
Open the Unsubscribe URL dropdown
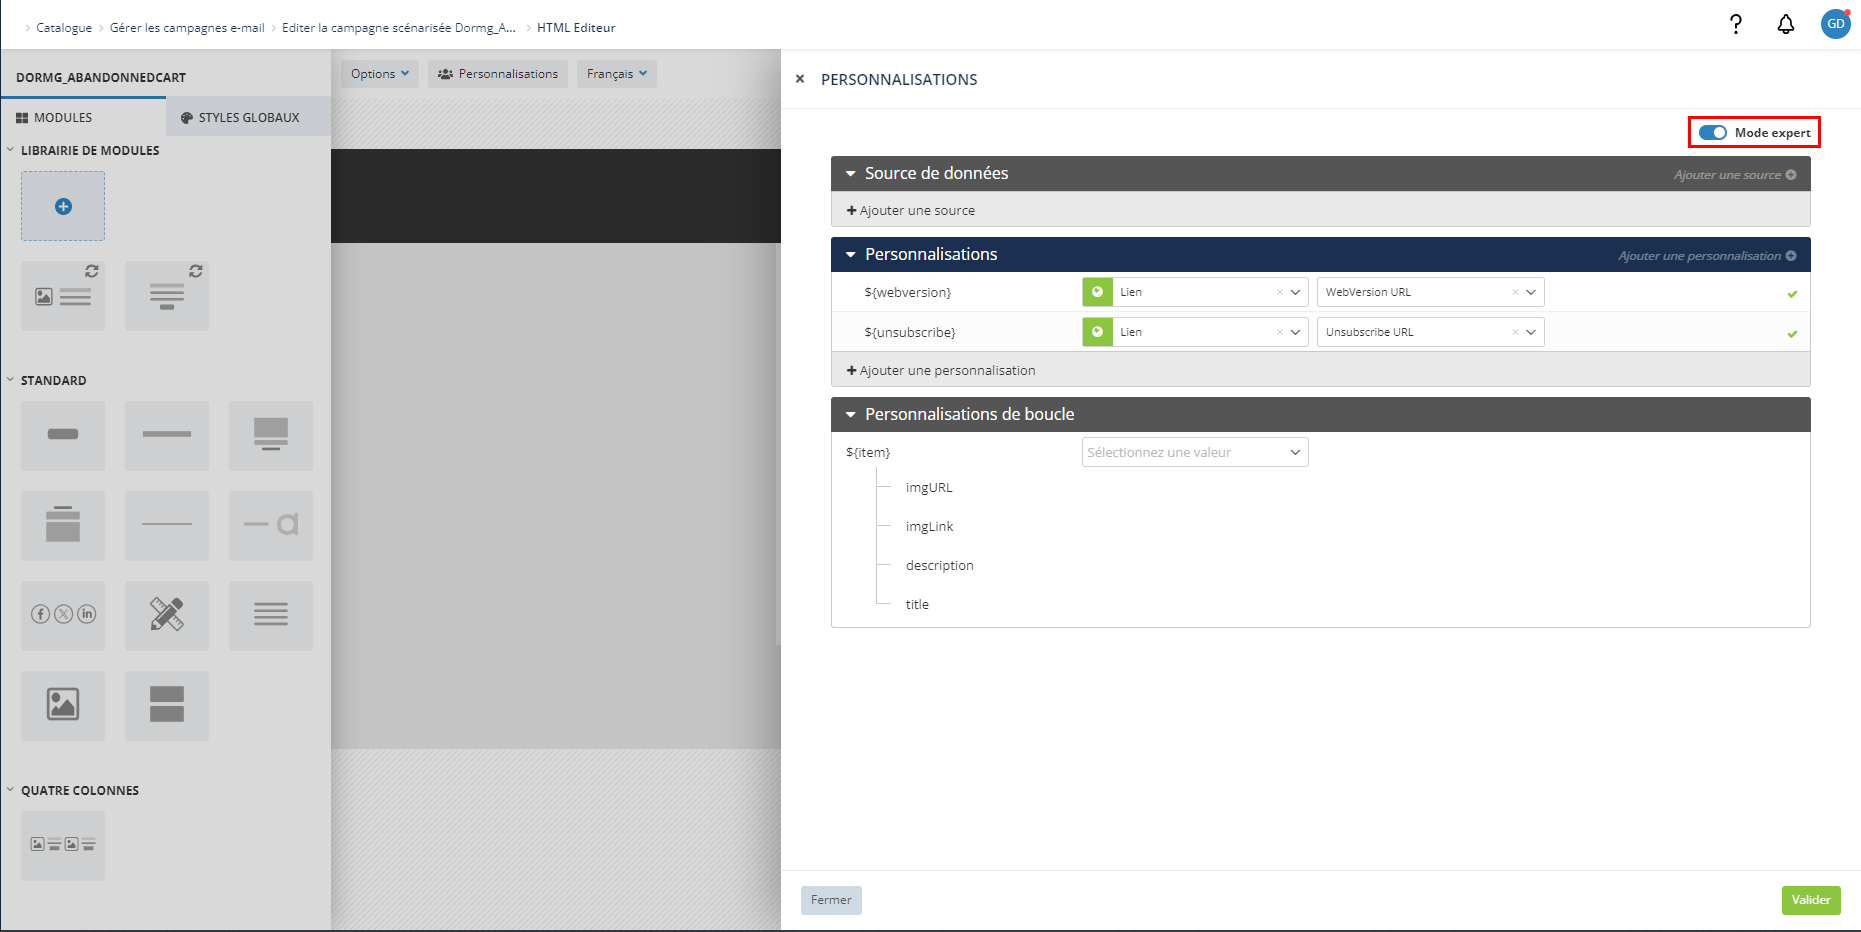click(1431, 332)
